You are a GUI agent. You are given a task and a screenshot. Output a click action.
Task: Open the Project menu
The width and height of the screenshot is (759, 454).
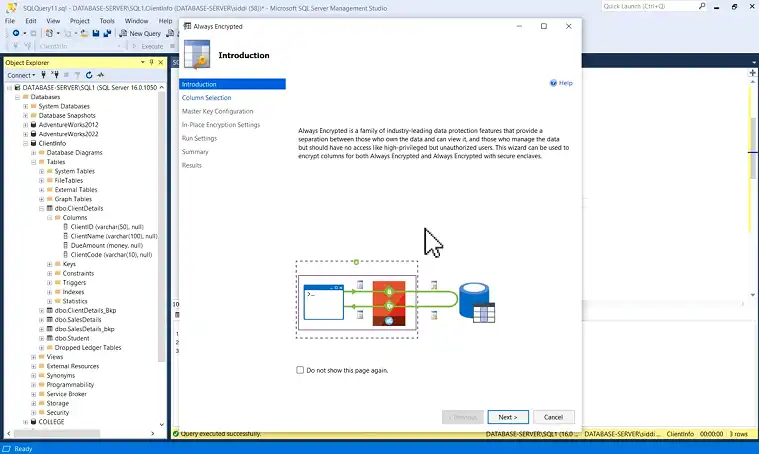coord(79,21)
